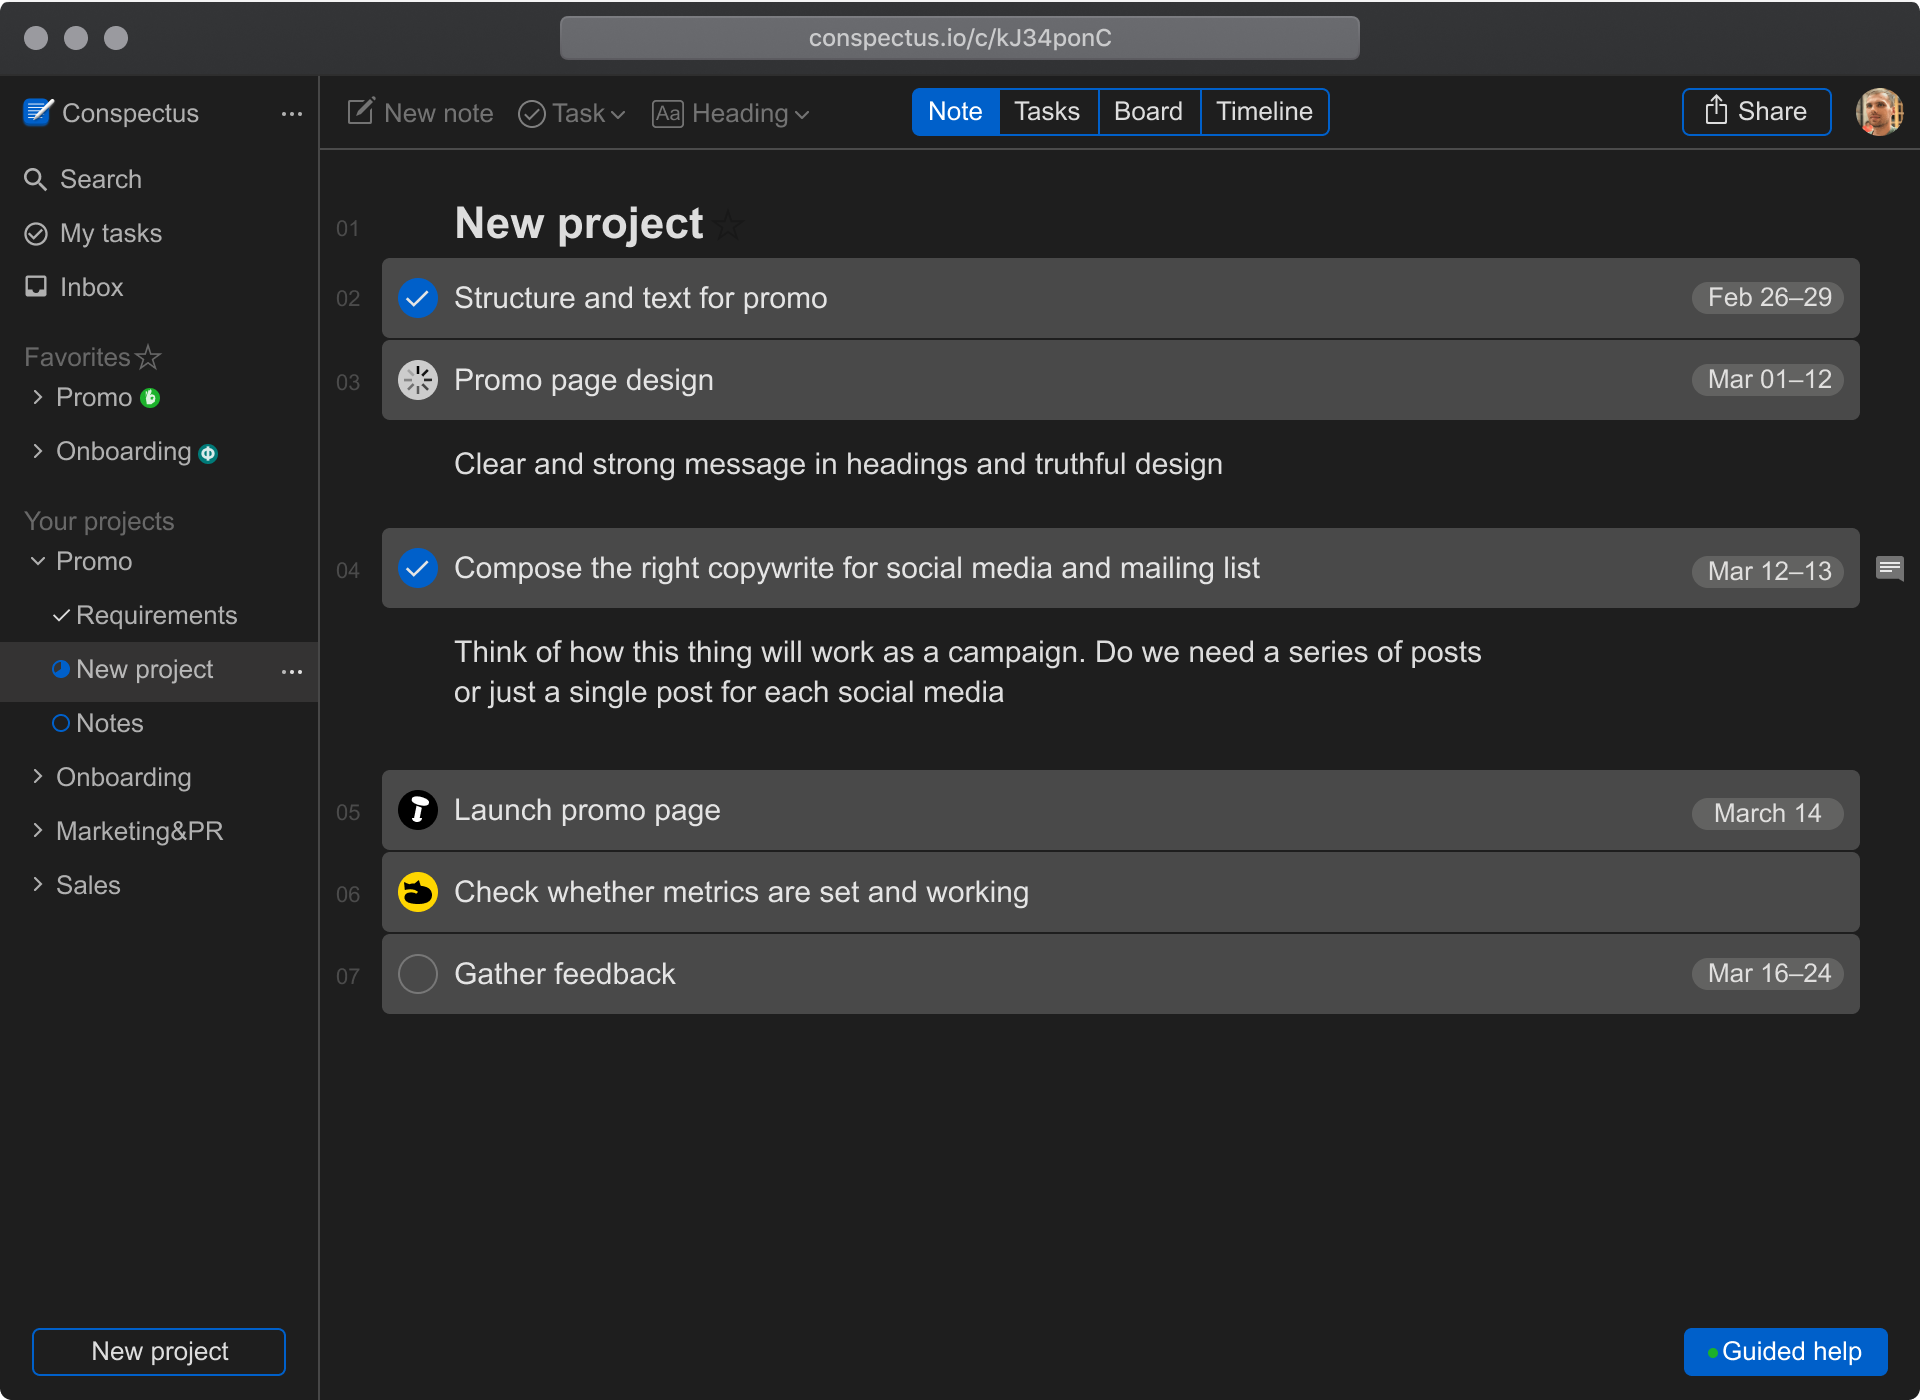Click the Search magnifier in sidebar
This screenshot has width=1920, height=1400.
36,179
